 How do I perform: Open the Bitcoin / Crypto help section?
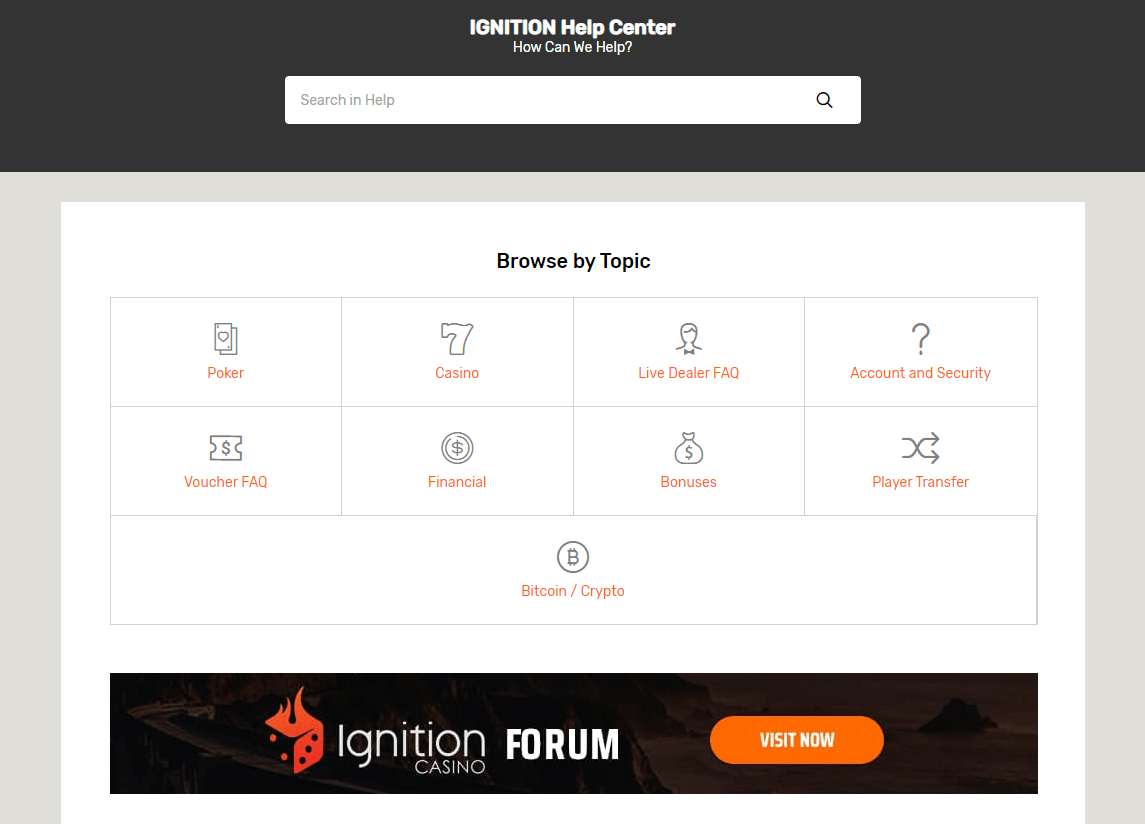pos(572,590)
